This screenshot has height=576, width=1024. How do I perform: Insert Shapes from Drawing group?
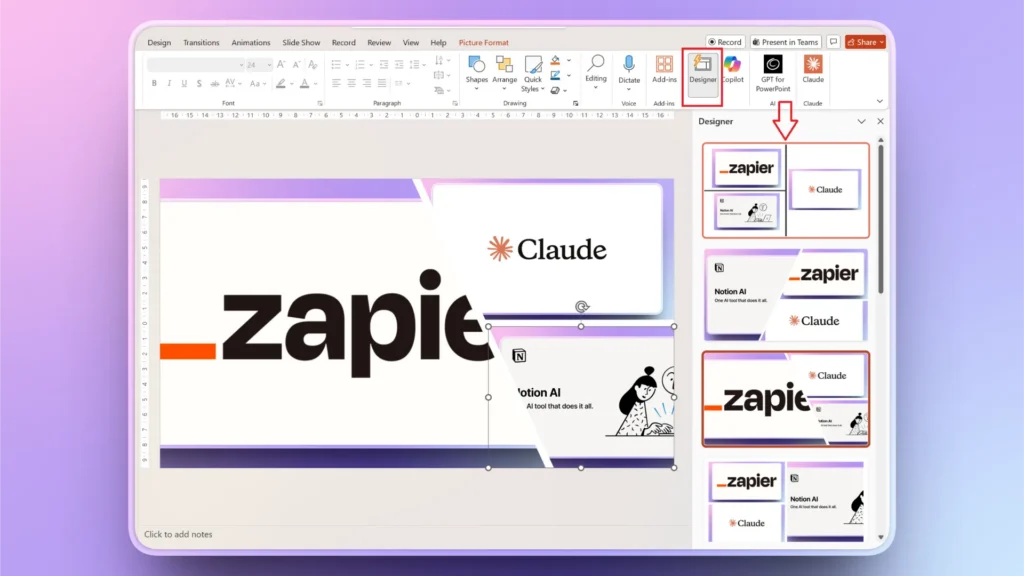coord(476,72)
